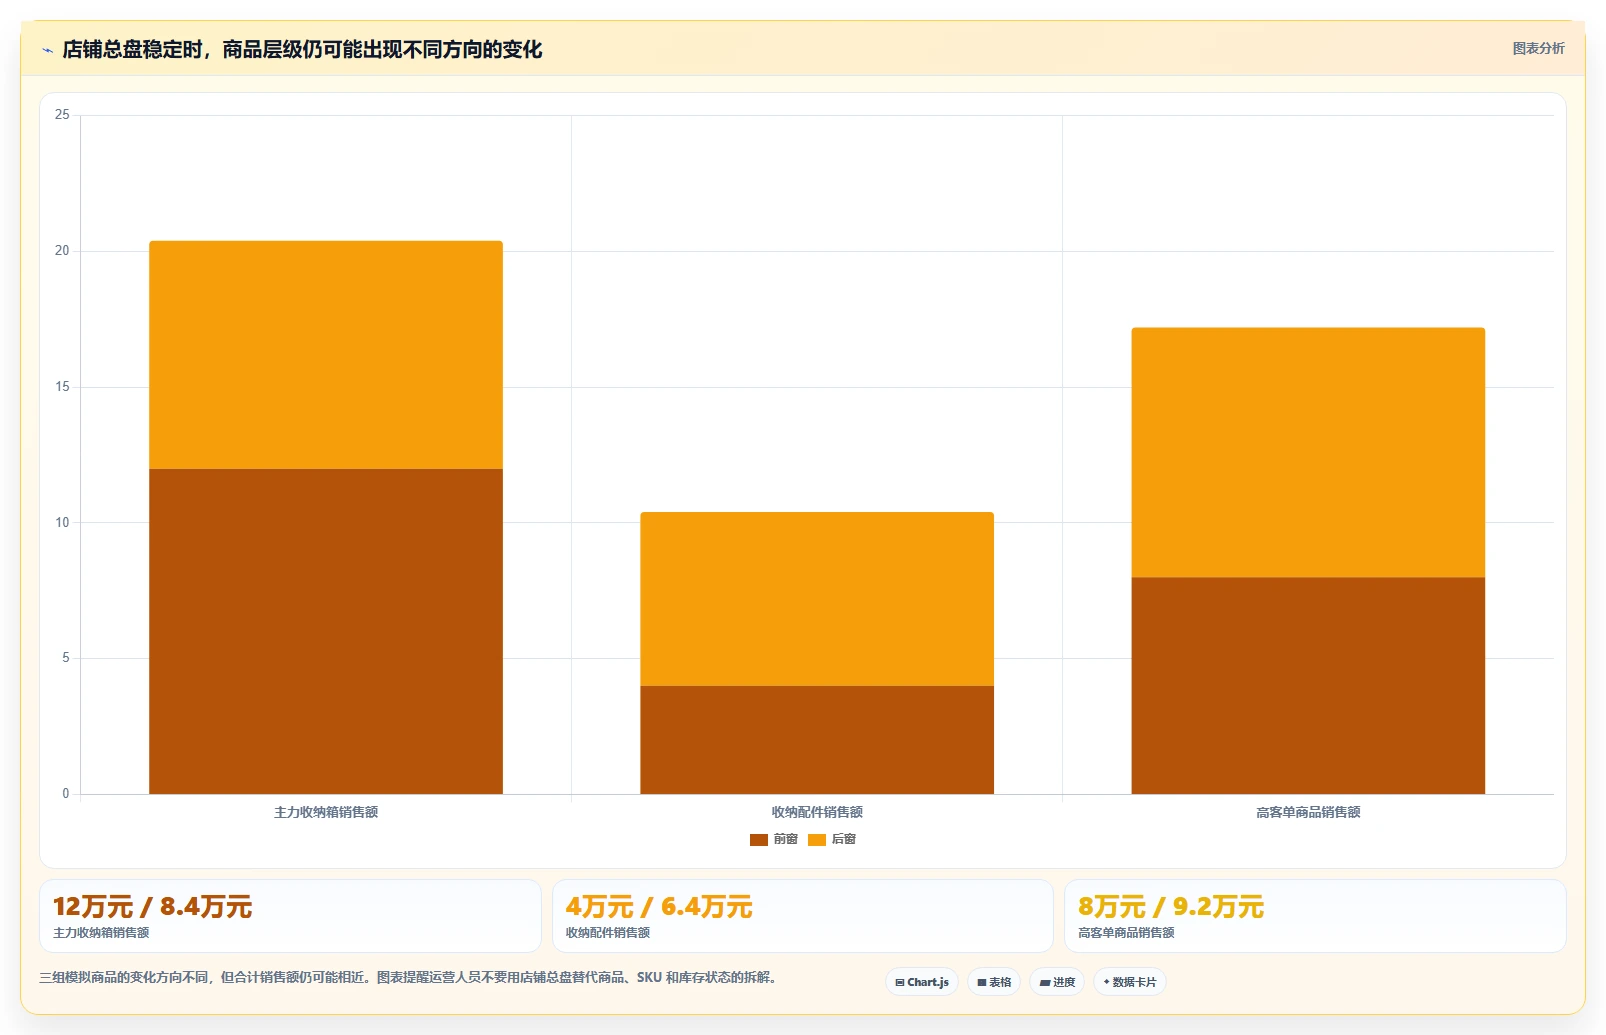The height and width of the screenshot is (1035, 1606).
Task: Click the y-axis tick label 10
Action: tap(62, 522)
